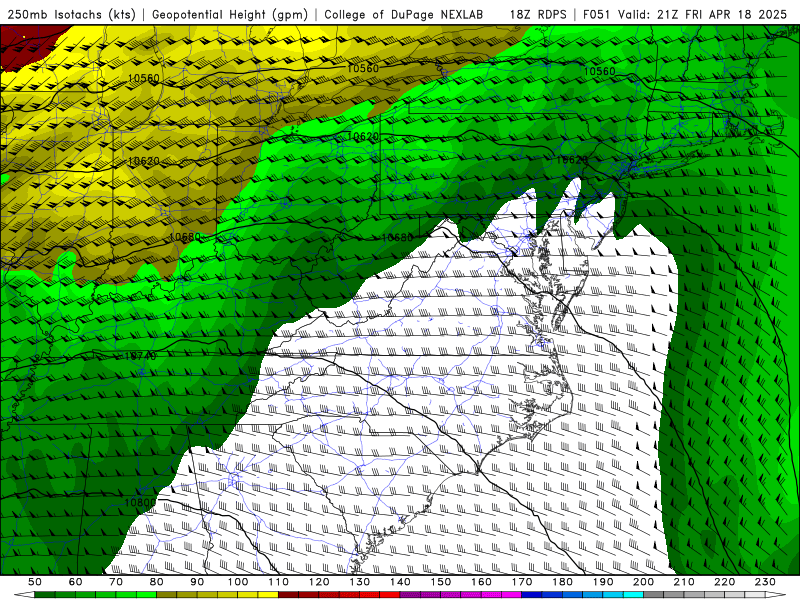Viewport: 800px width, 600px height.
Task: Click the 60 value on the color scale
Action: pos(75,582)
